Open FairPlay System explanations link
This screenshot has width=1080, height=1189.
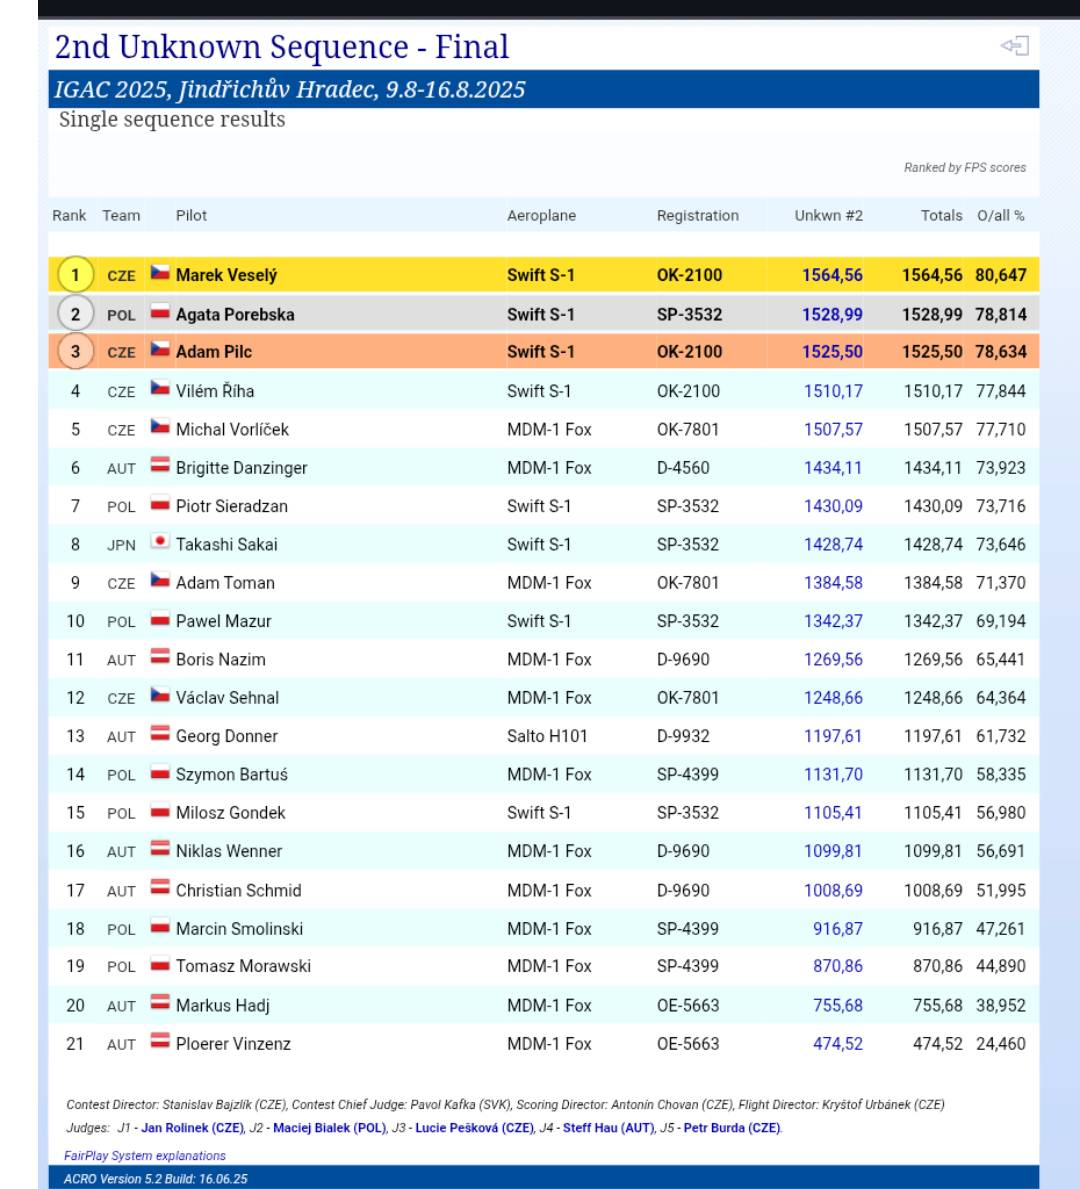[145, 1156]
